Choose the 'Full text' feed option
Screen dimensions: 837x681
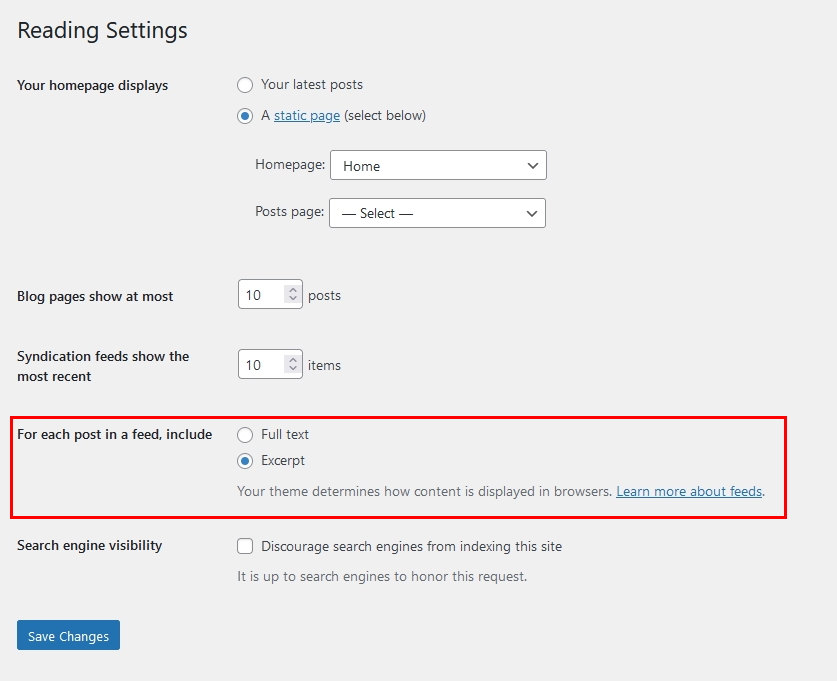click(x=245, y=435)
